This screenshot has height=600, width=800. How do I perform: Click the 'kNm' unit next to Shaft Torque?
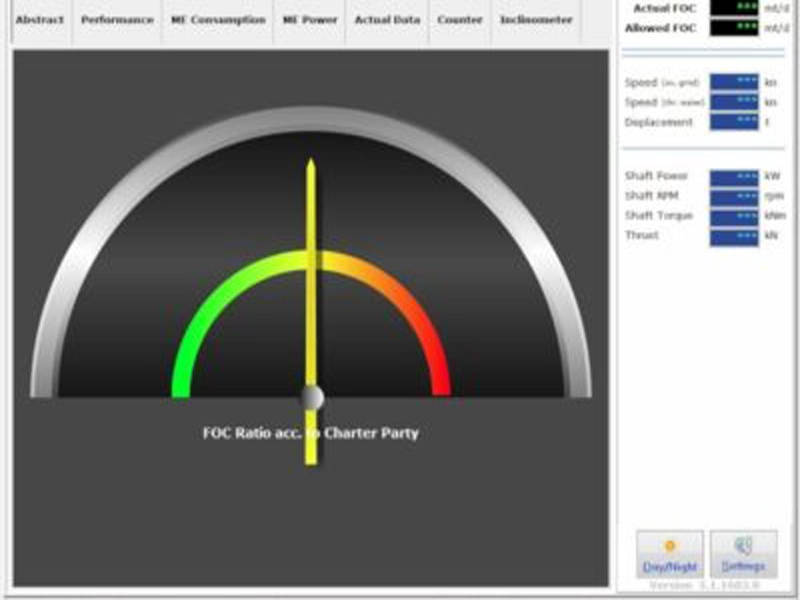point(775,216)
